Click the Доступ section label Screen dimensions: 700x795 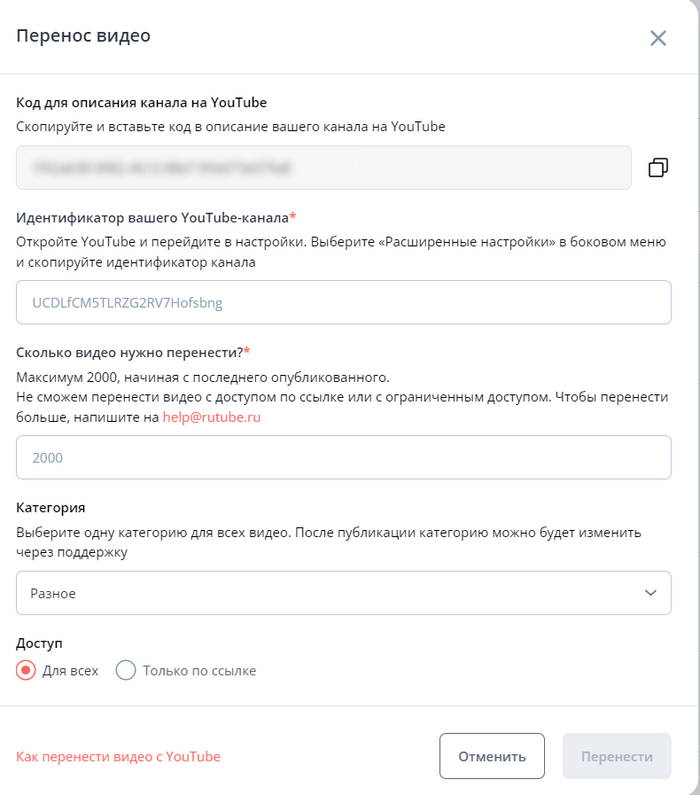click(x=38, y=644)
